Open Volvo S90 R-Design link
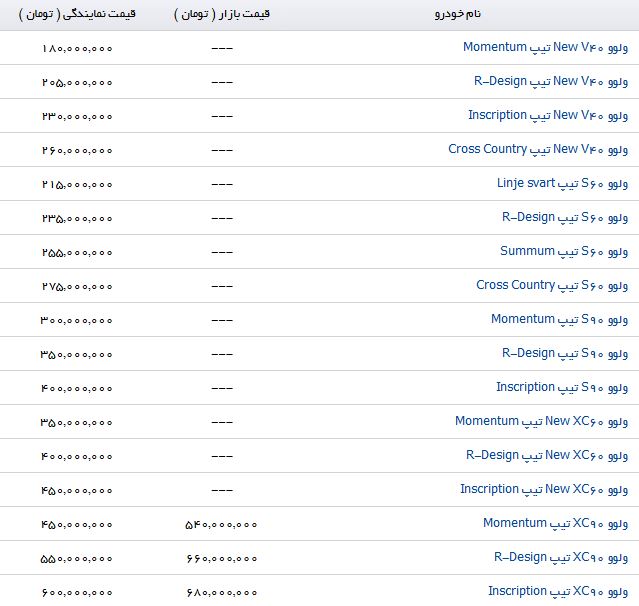The height and width of the screenshot is (606, 639). pos(565,354)
